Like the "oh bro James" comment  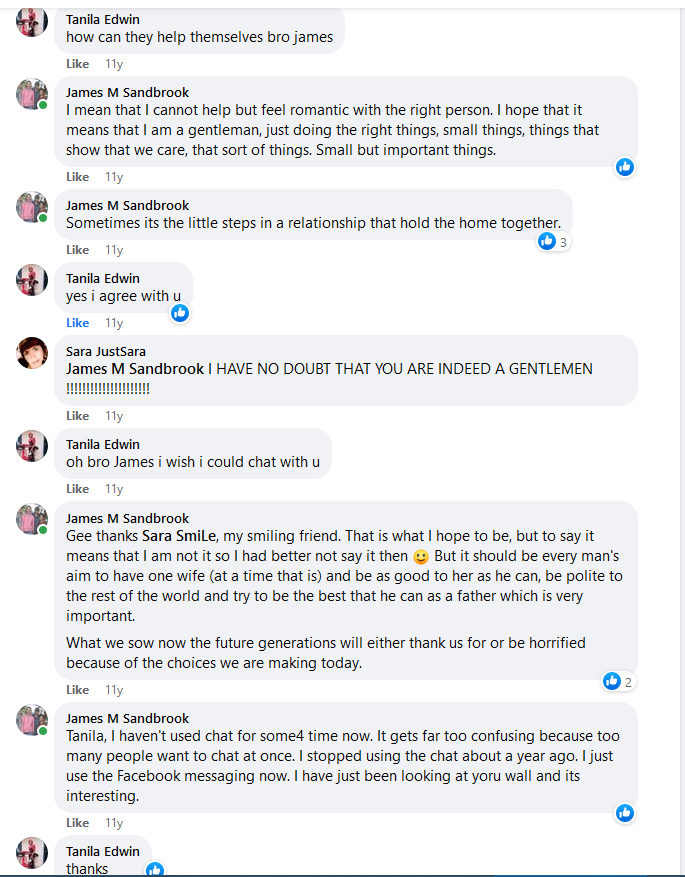pos(77,489)
